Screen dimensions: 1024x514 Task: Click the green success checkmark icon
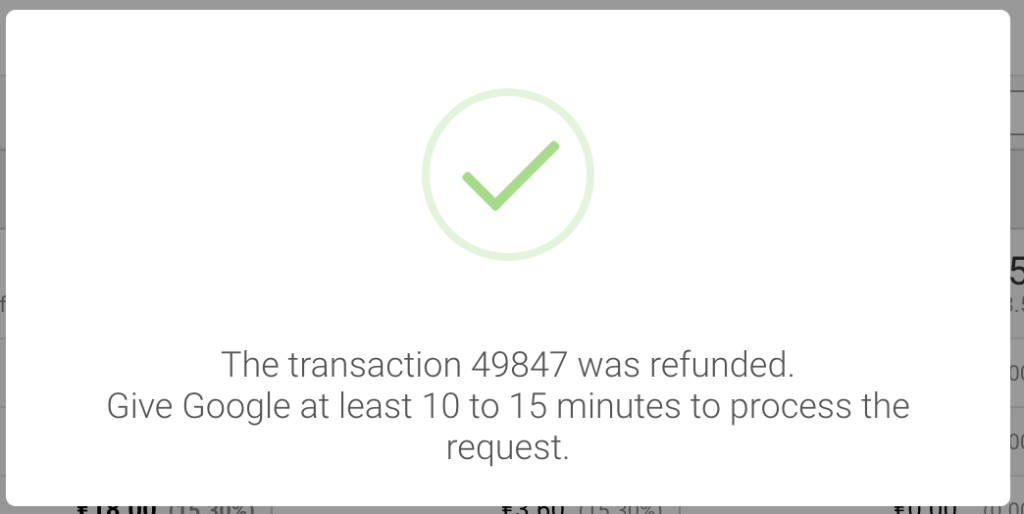[508, 176]
